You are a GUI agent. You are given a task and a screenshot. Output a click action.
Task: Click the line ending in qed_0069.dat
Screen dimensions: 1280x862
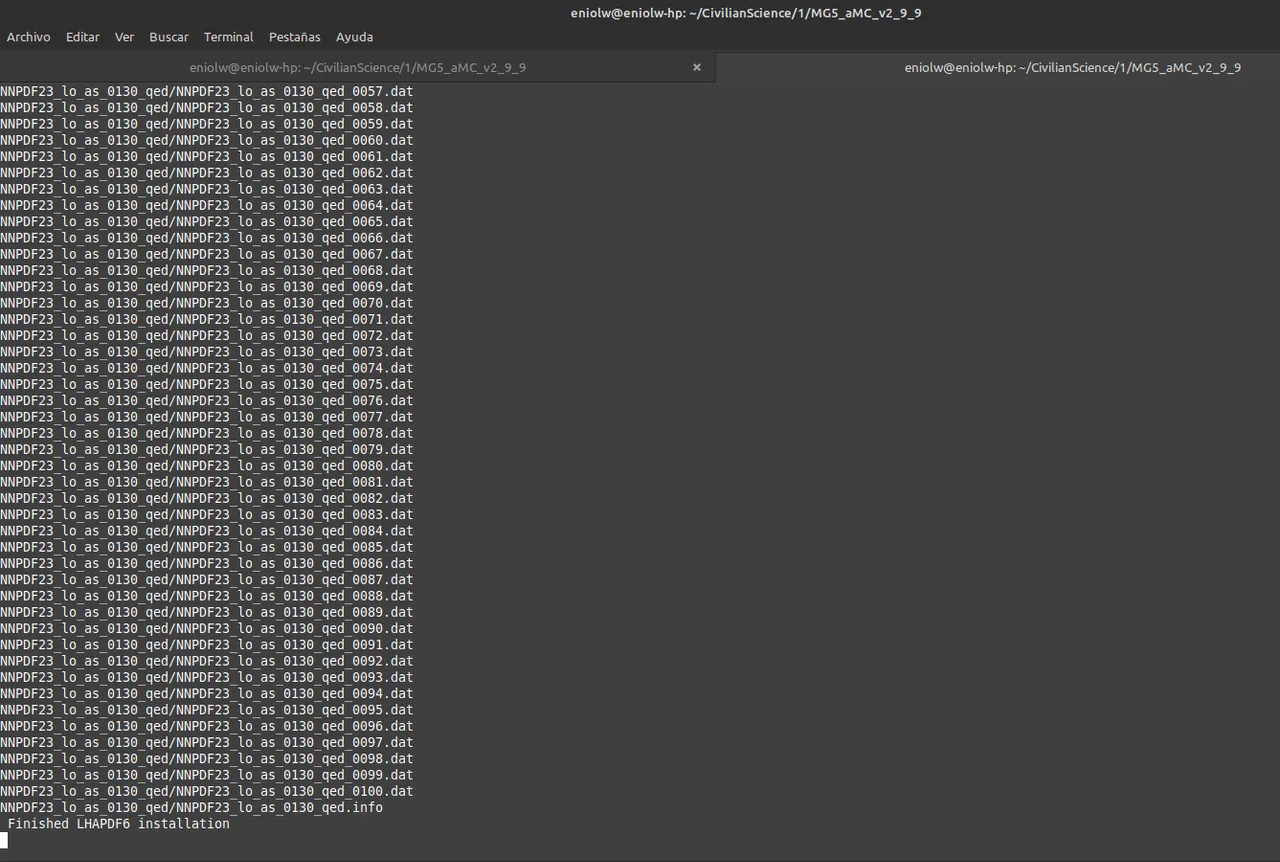pyautogui.click(x=206, y=286)
